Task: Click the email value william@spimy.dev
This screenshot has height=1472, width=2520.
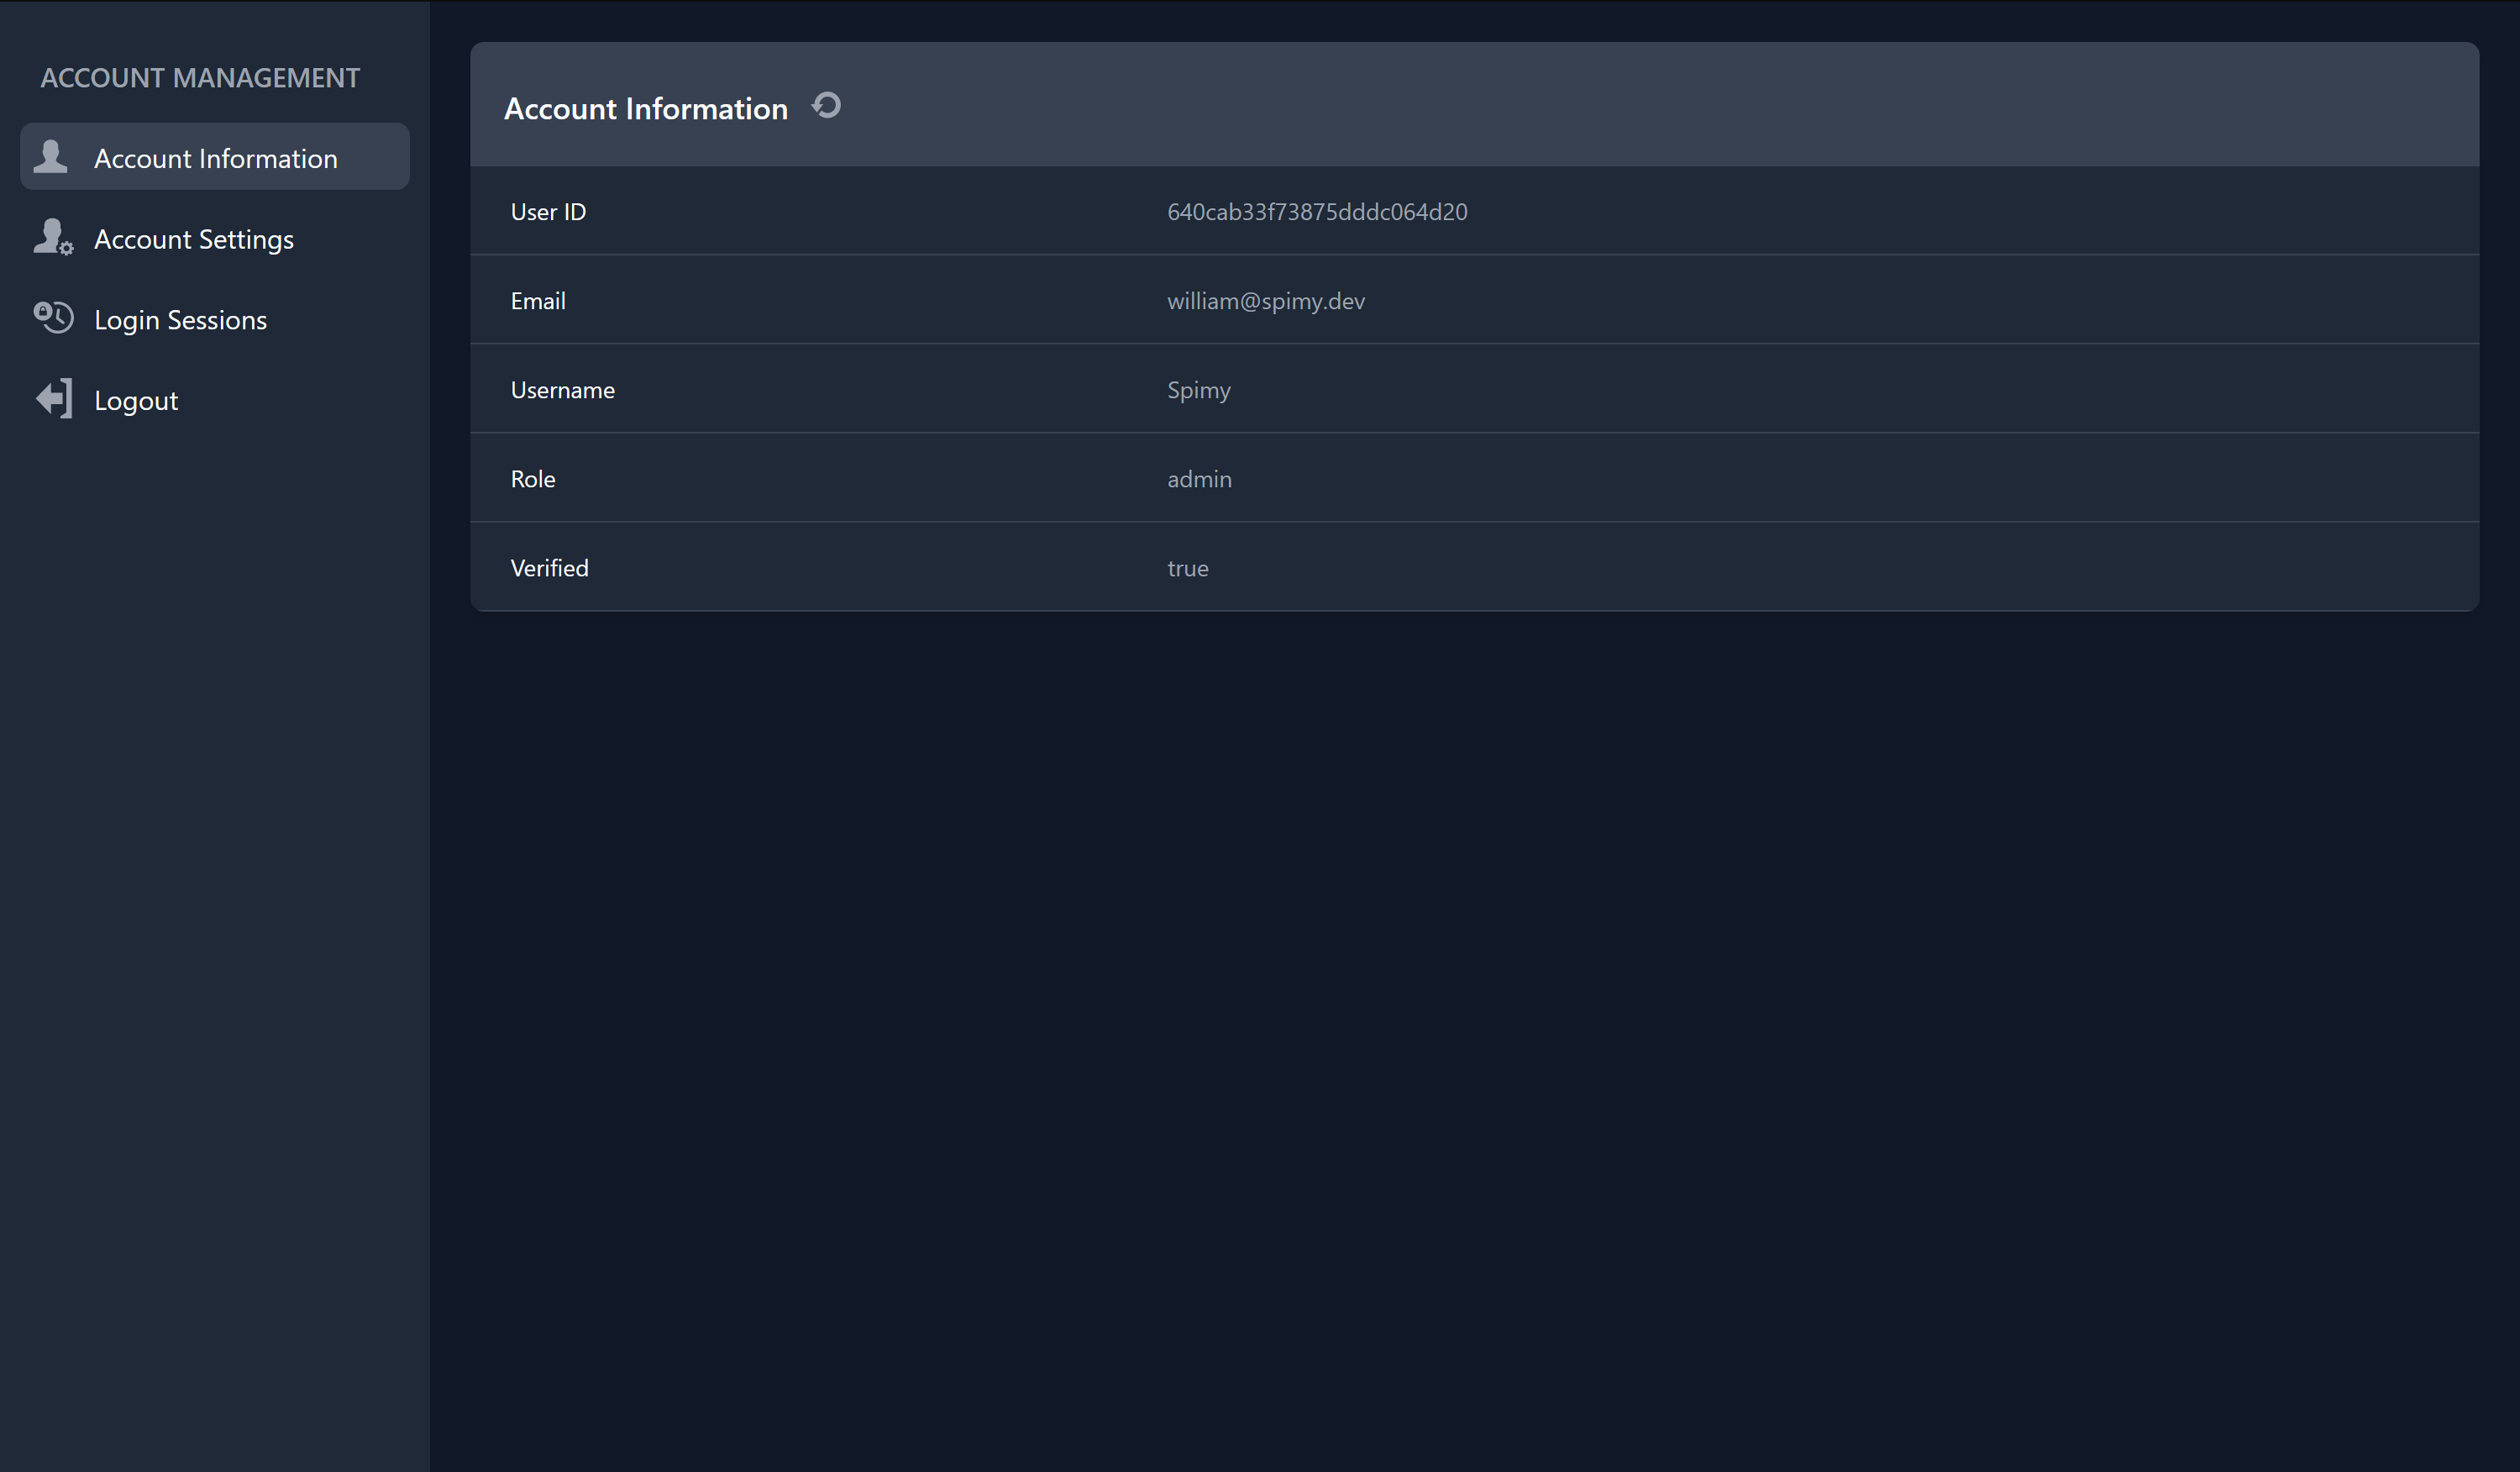Action: tap(1265, 301)
